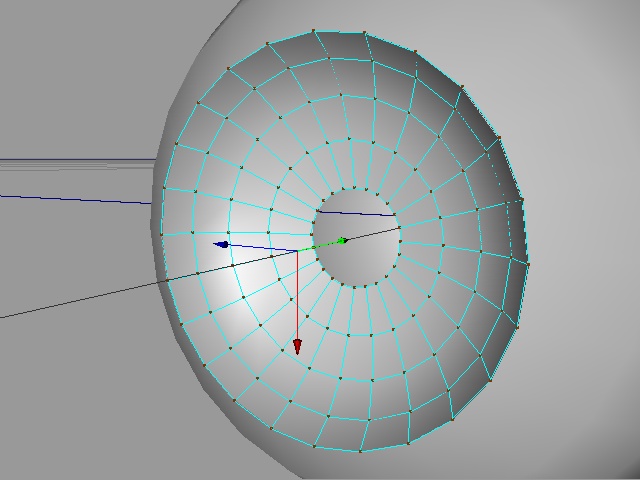Click empty gray background in bottom-left corner
640x480 pixels.
60,420
